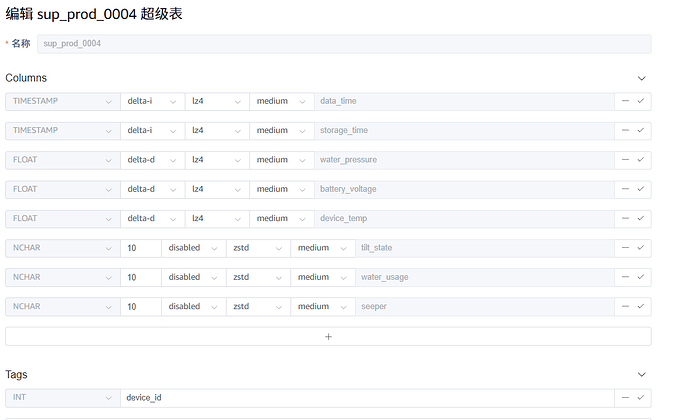Open delta-d encoding dropdown for battery_voltage
Viewport: 690px width, 420px height.
pos(152,189)
